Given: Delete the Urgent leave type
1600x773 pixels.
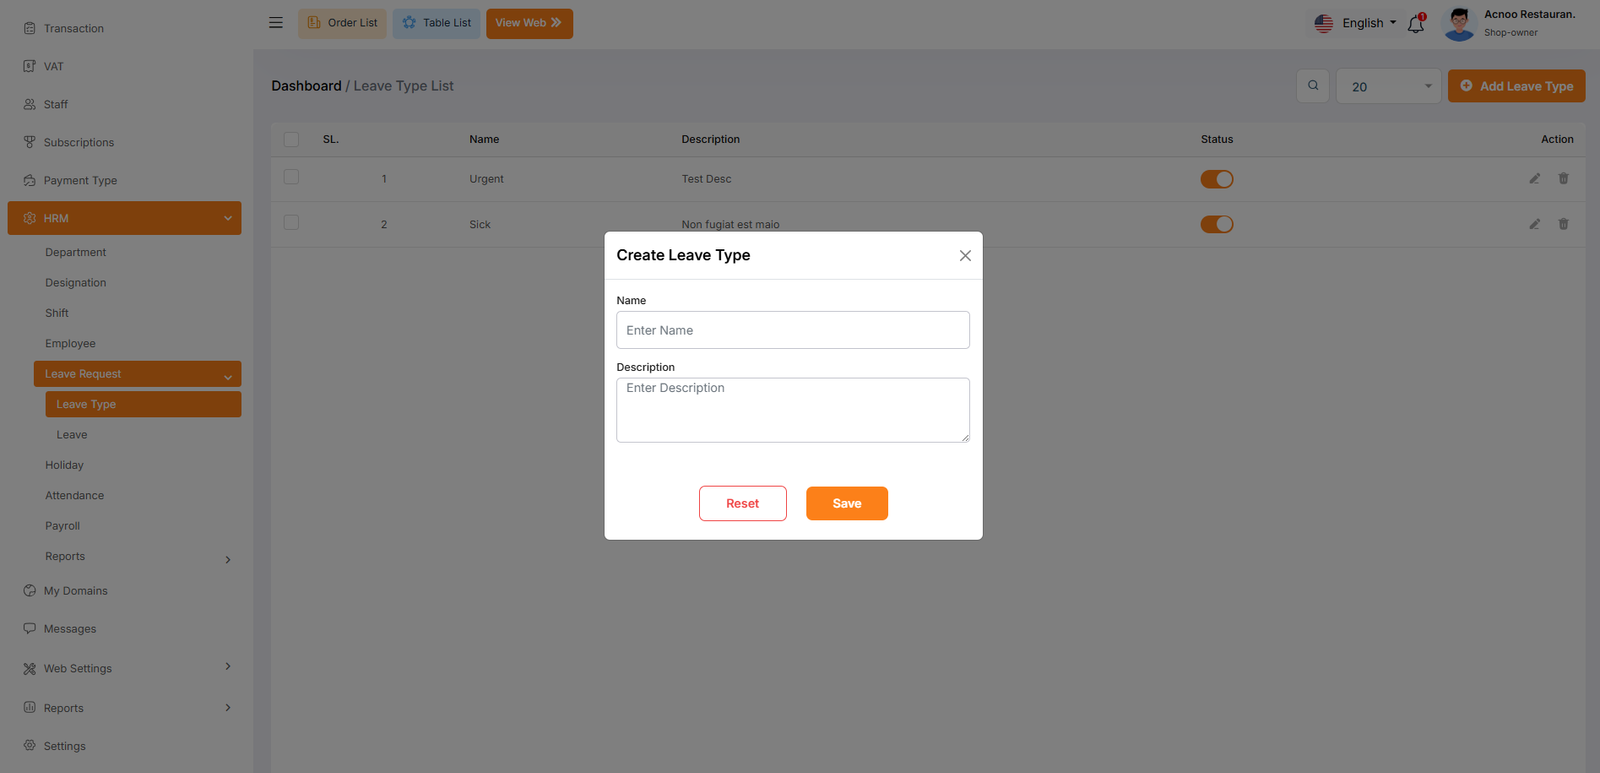Looking at the screenshot, I should click(1563, 179).
